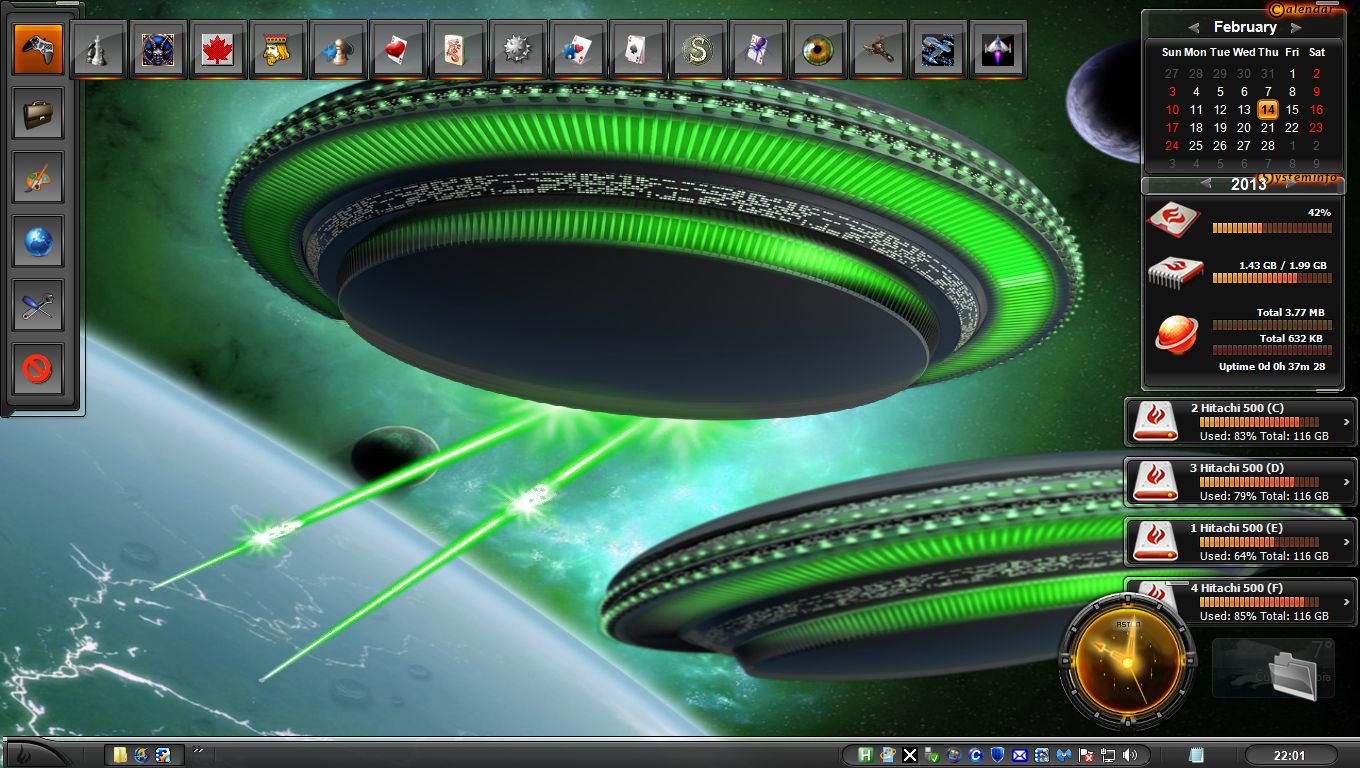The image size is (1360, 768).
Task: Click the red prohibited sign sidebar button
Action: tap(39, 370)
